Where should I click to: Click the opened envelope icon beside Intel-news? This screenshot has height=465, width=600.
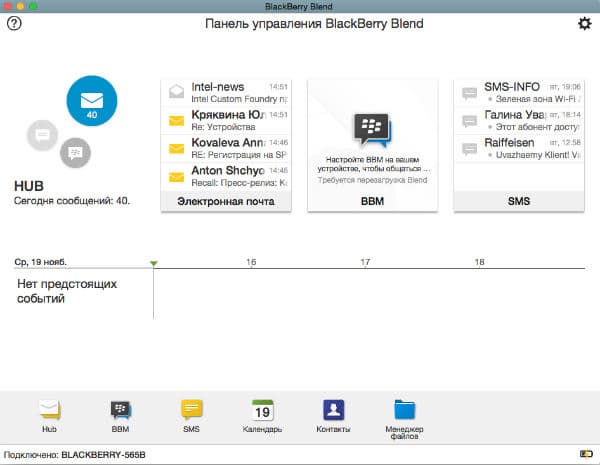176,91
